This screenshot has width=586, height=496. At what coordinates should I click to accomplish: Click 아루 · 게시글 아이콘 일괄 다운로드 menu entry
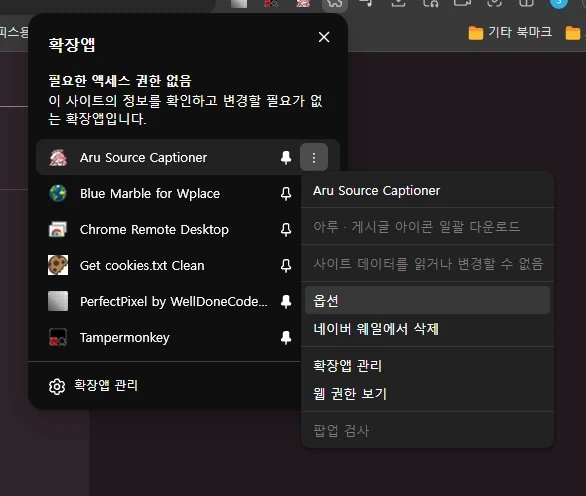[427, 227]
